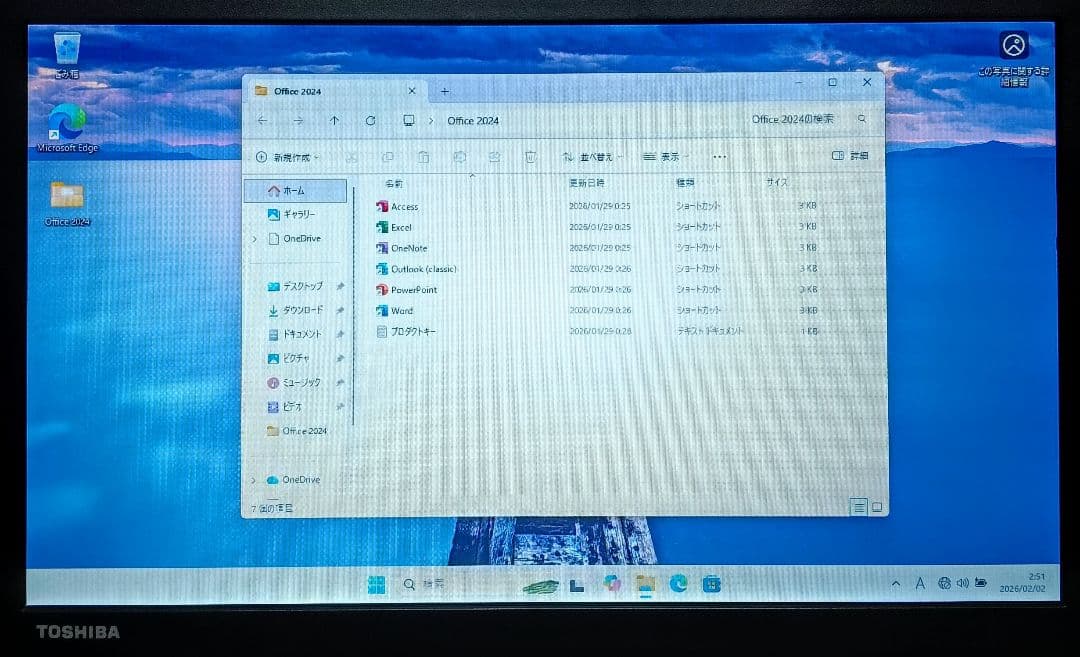Open the ... see more menu
The image size is (1080, 657).
(x=719, y=157)
